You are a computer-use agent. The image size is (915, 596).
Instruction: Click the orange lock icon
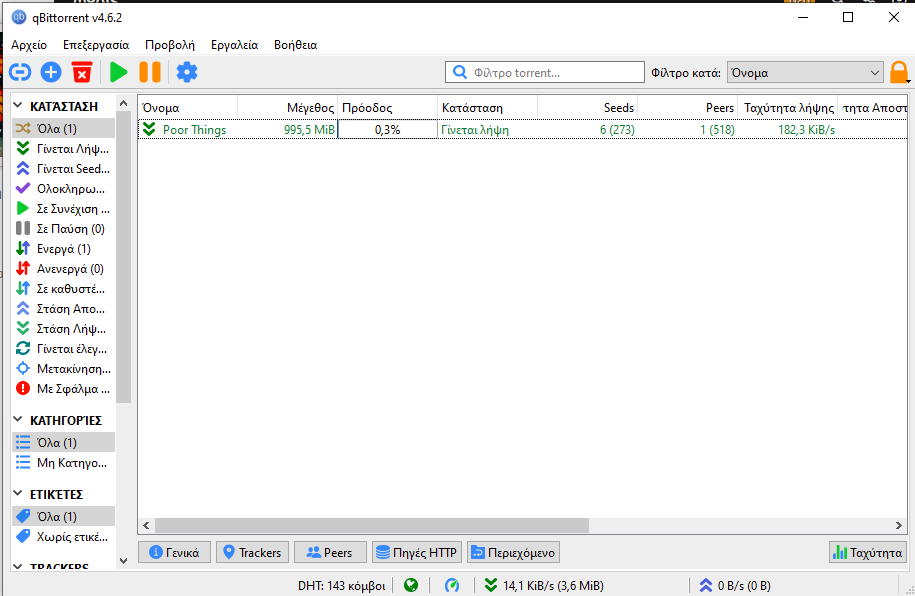pyautogui.click(x=899, y=72)
